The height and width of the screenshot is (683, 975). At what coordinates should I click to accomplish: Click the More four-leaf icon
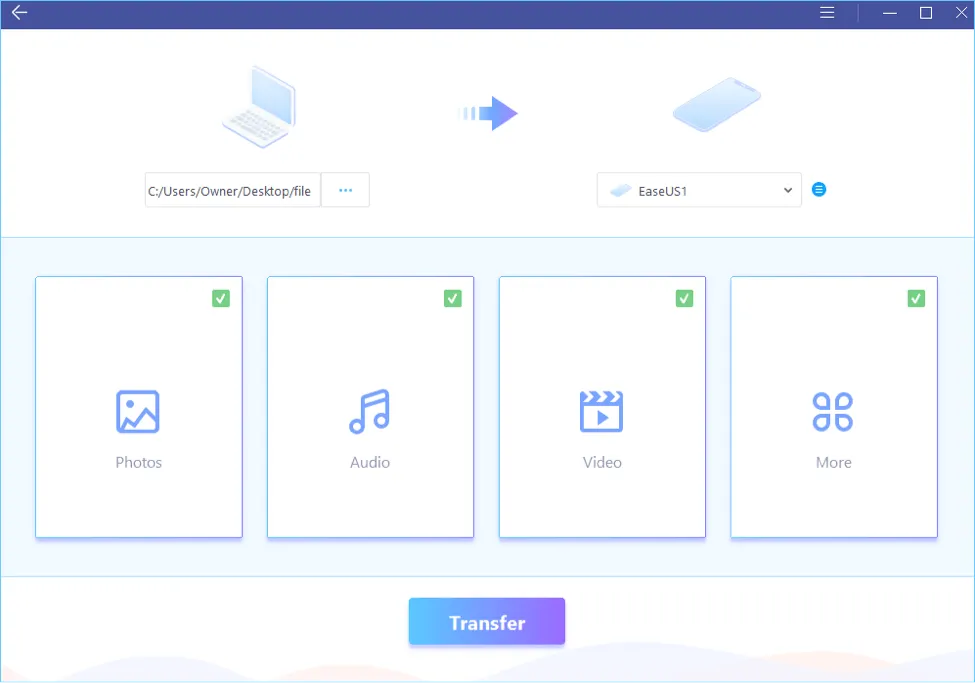pyautogui.click(x=832, y=411)
